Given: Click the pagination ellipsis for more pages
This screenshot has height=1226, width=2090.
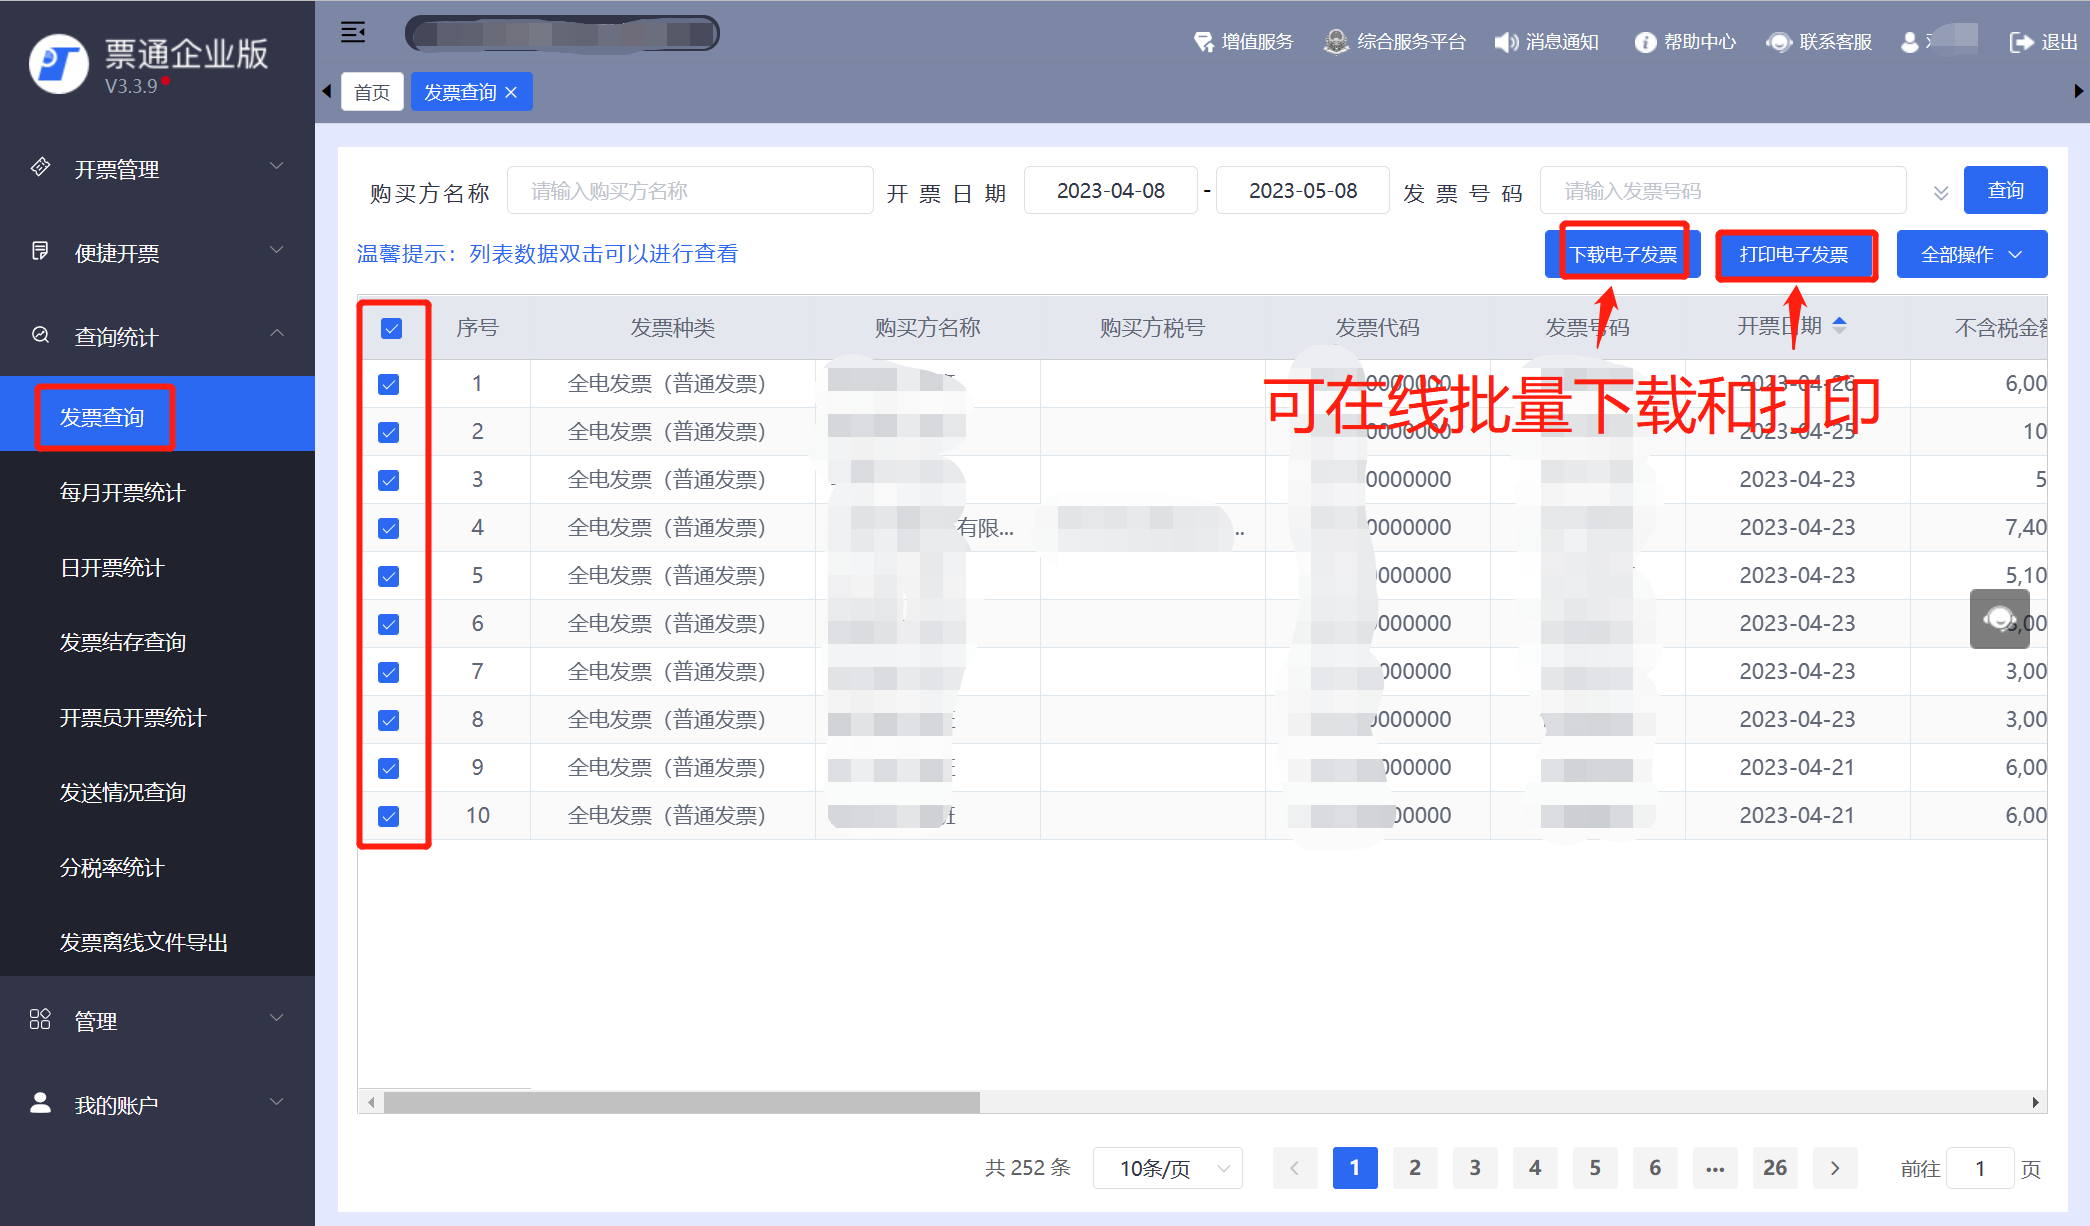Looking at the screenshot, I should [1715, 1168].
